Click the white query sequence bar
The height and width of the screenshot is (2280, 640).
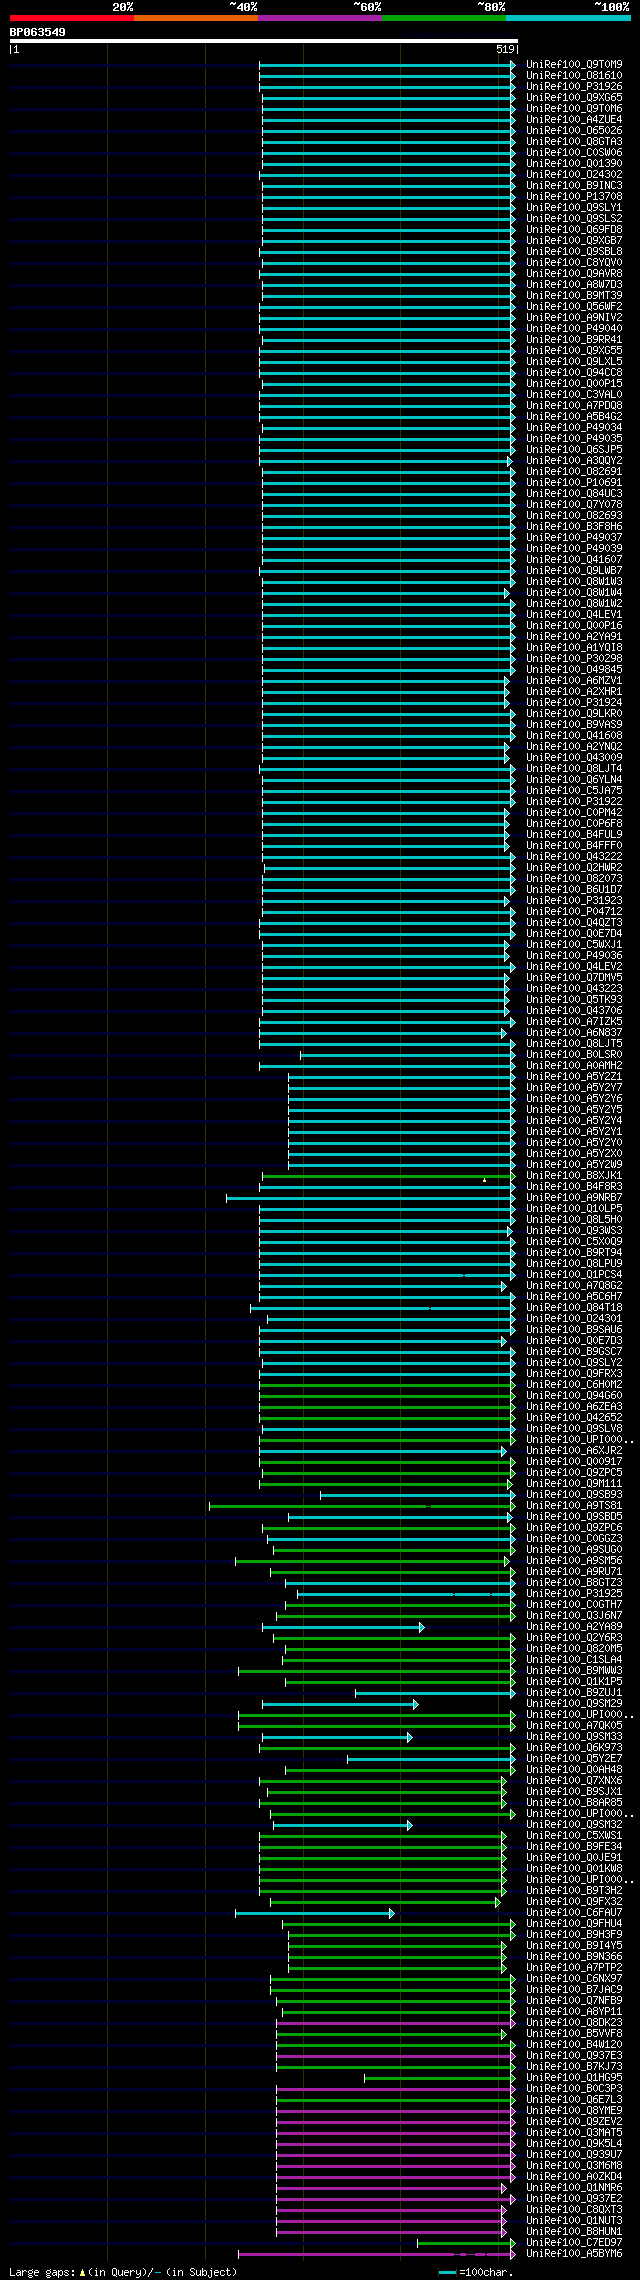pyautogui.click(x=263, y=41)
